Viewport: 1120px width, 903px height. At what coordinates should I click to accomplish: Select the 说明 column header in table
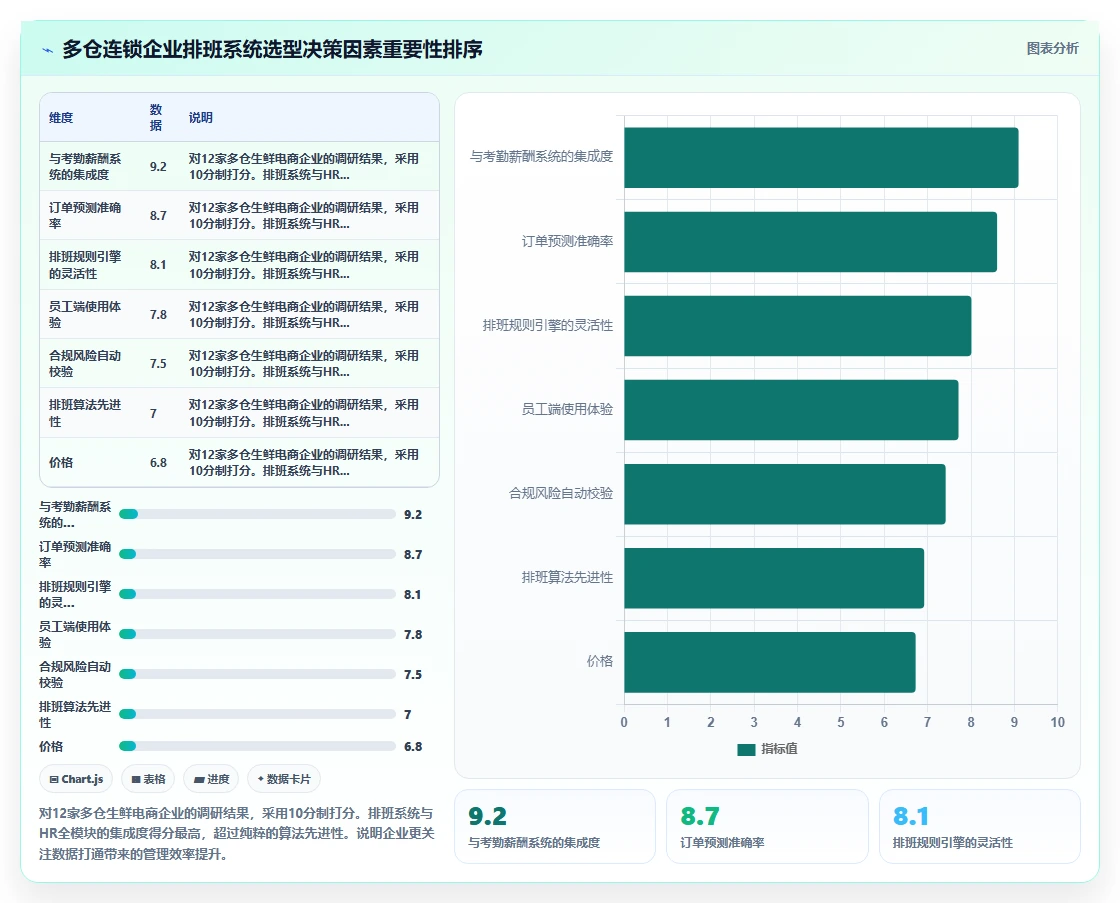coord(201,118)
